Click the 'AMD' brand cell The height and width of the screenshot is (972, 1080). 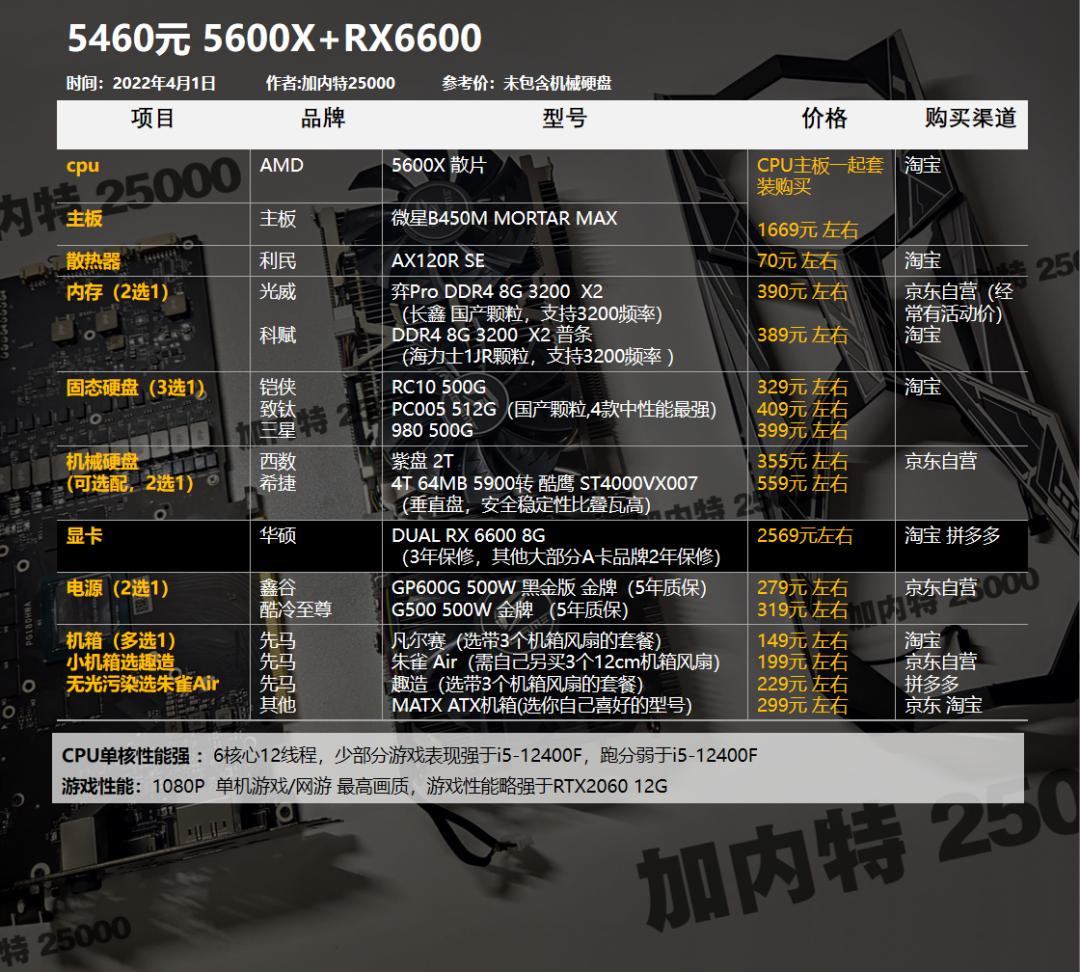pos(282,165)
